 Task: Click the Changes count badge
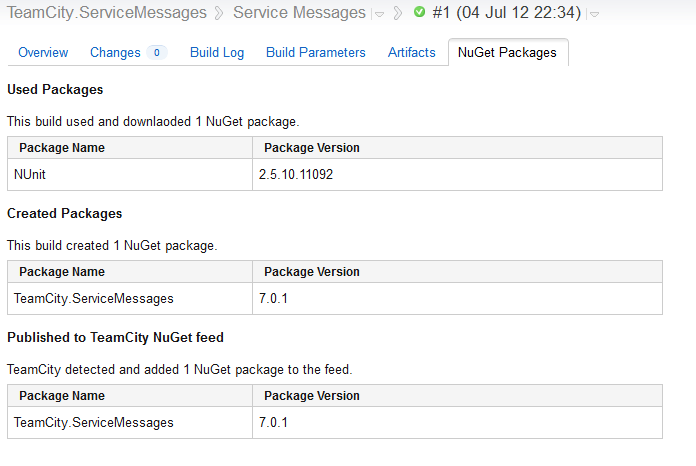coord(156,52)
